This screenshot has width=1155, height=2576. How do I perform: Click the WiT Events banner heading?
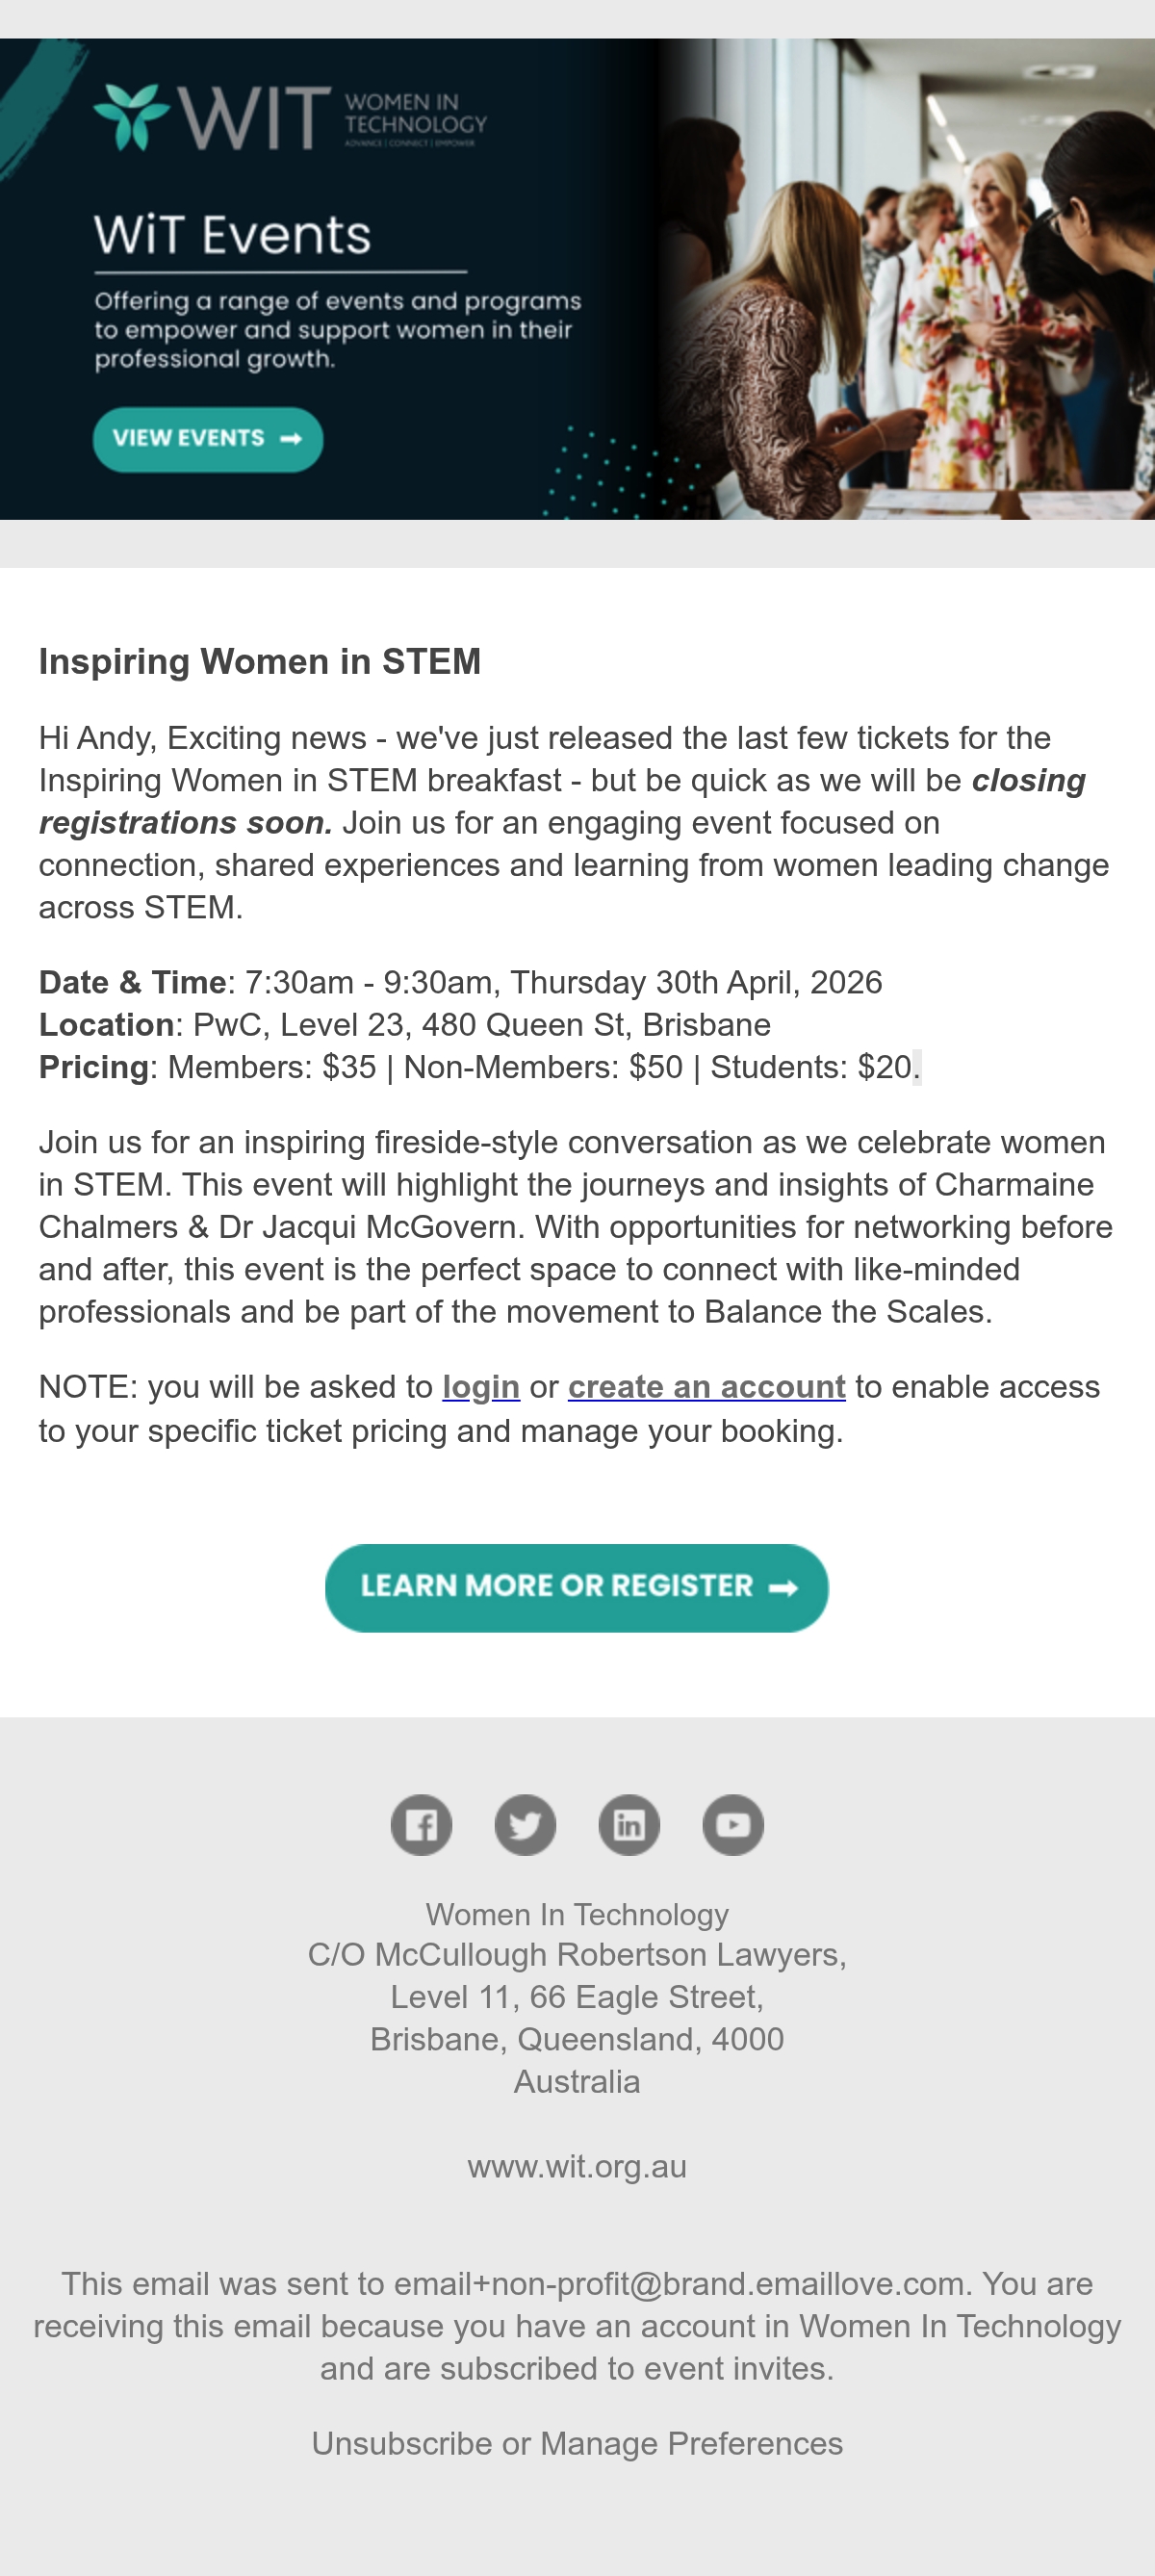point(233,235)
